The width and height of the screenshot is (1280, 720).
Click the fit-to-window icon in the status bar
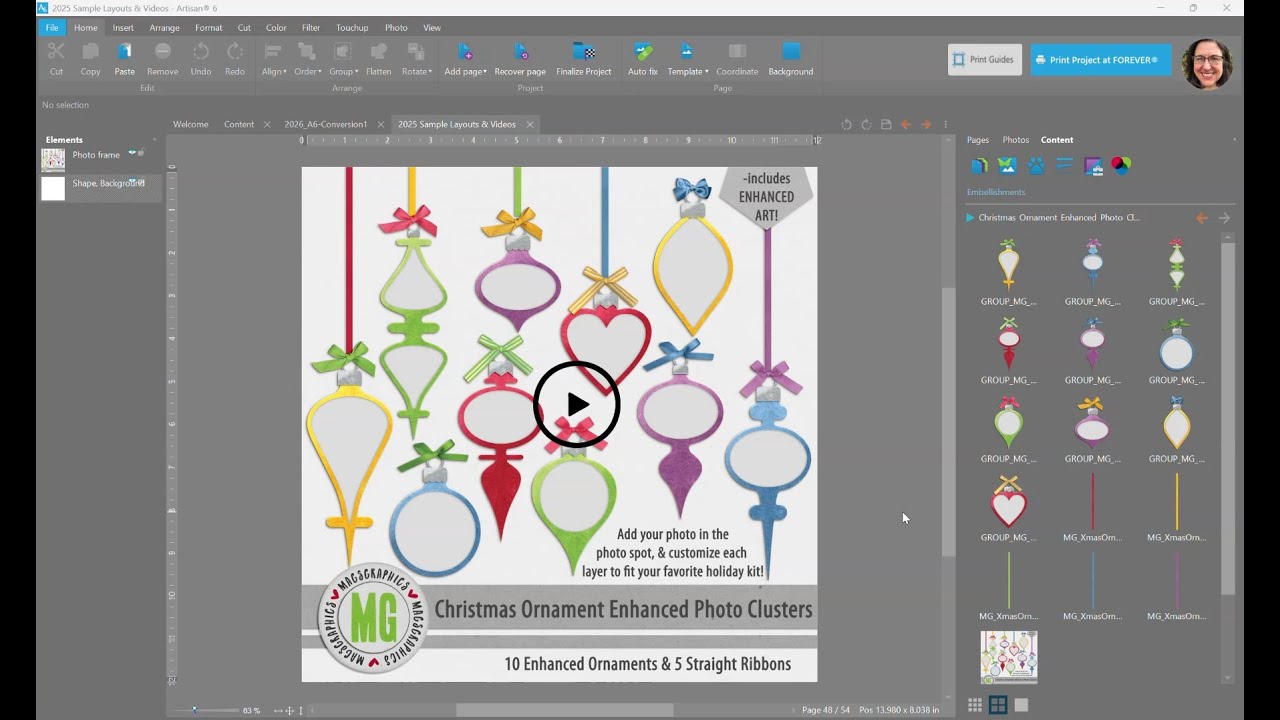pyautogui.click(x=289, y=710)
